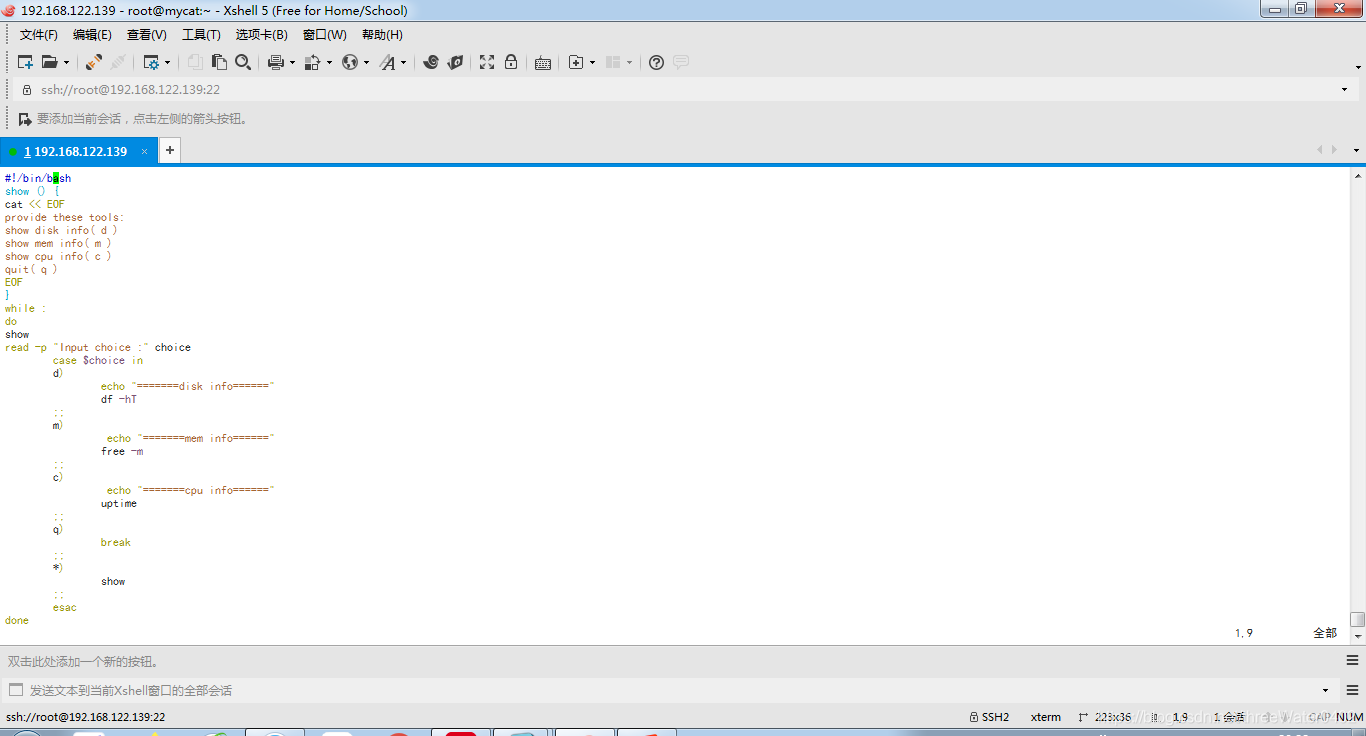Screen dimensions: 1366x736
Task: Click the New Session icon in toolbar
Action: click(25, 62)
